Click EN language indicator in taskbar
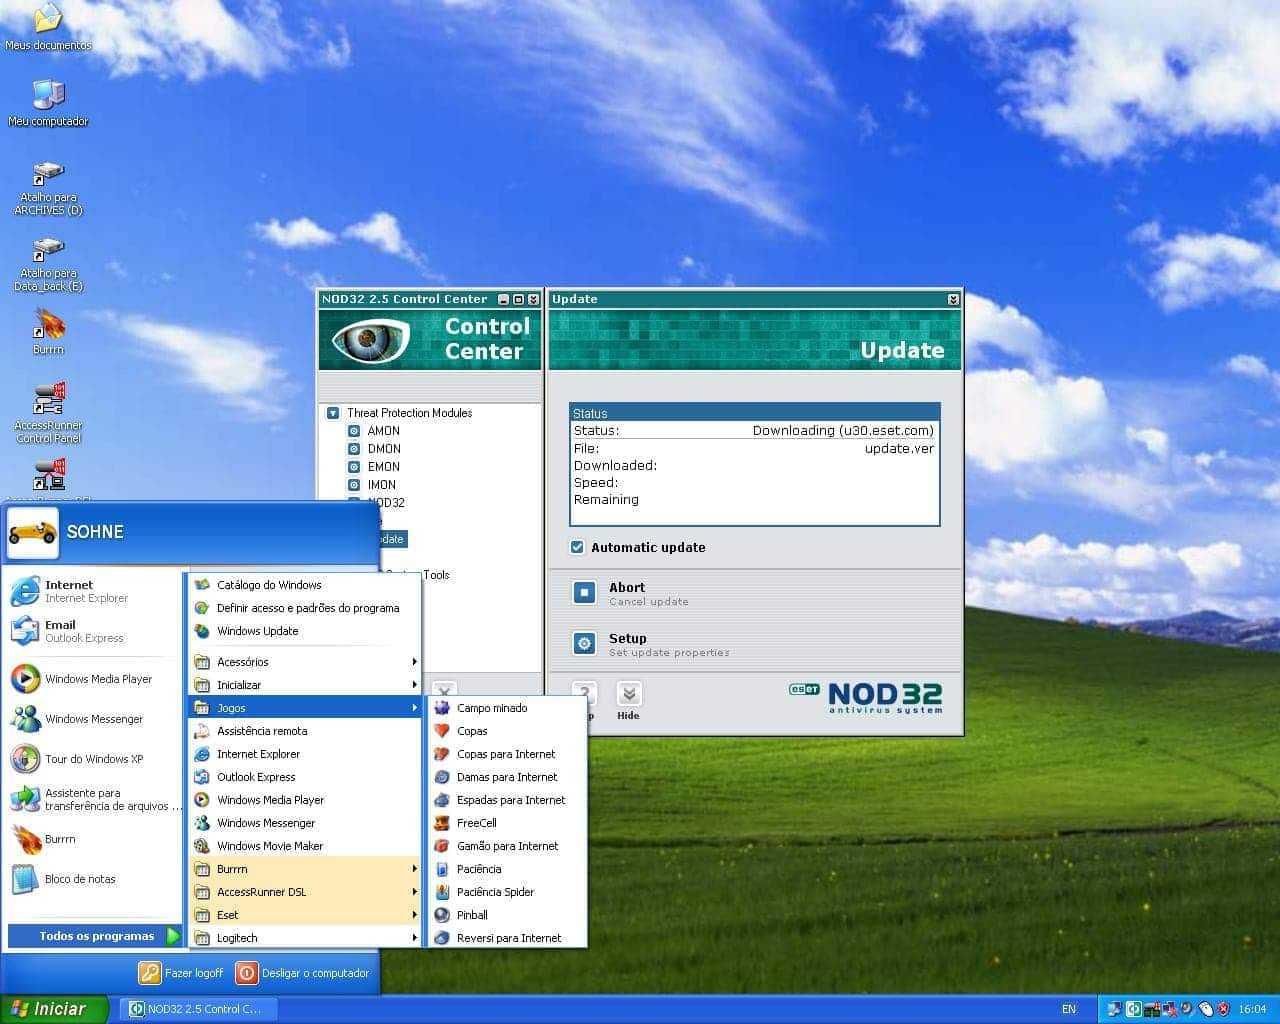 coord(1069,1009)
